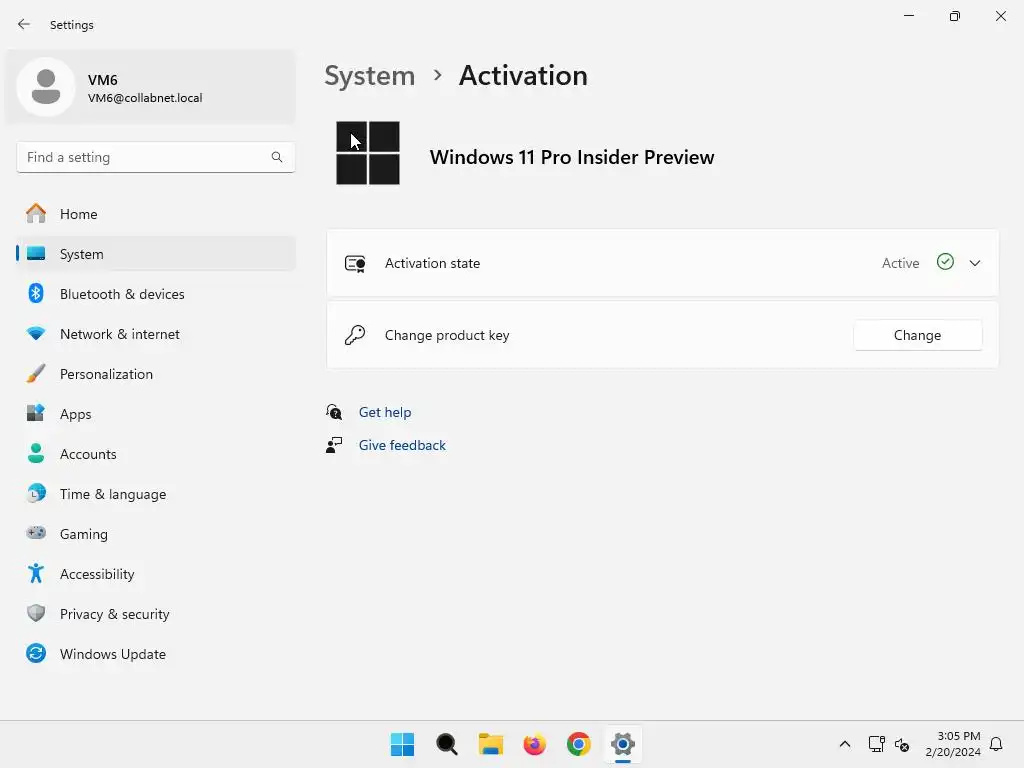
Task: Restore down the Settings window
Action: (955, 16)
